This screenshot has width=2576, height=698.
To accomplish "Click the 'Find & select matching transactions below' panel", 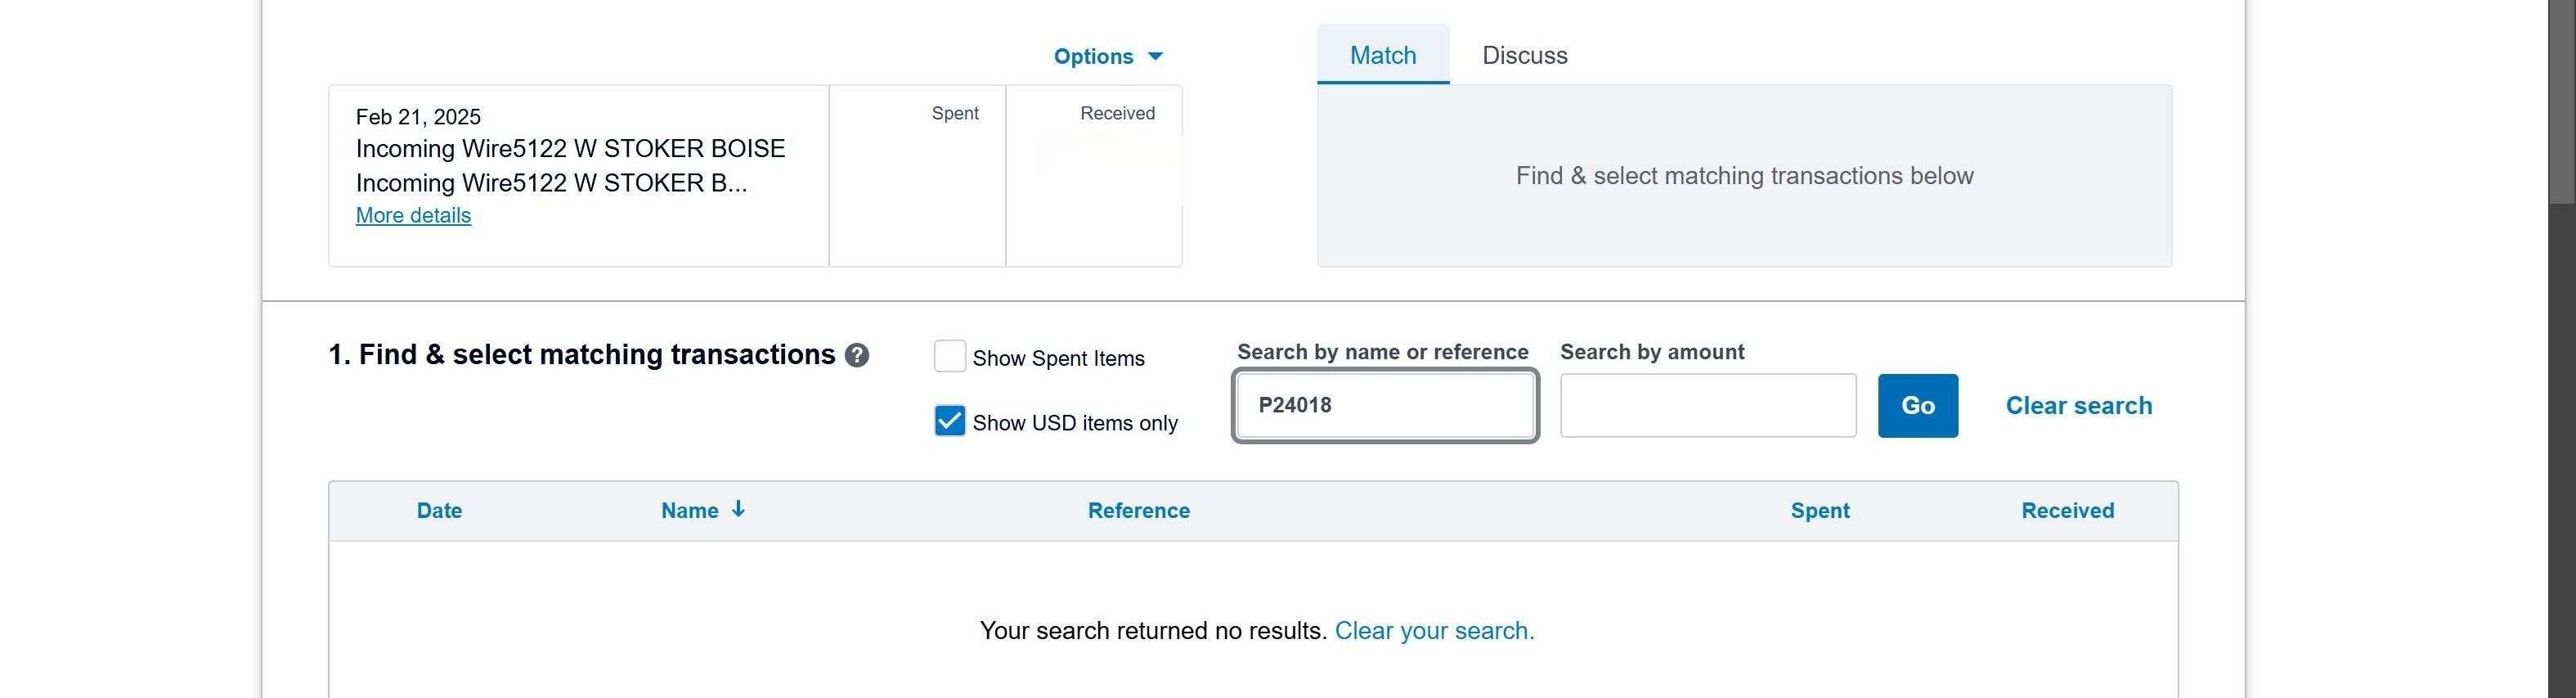I will pos(1744,176).
